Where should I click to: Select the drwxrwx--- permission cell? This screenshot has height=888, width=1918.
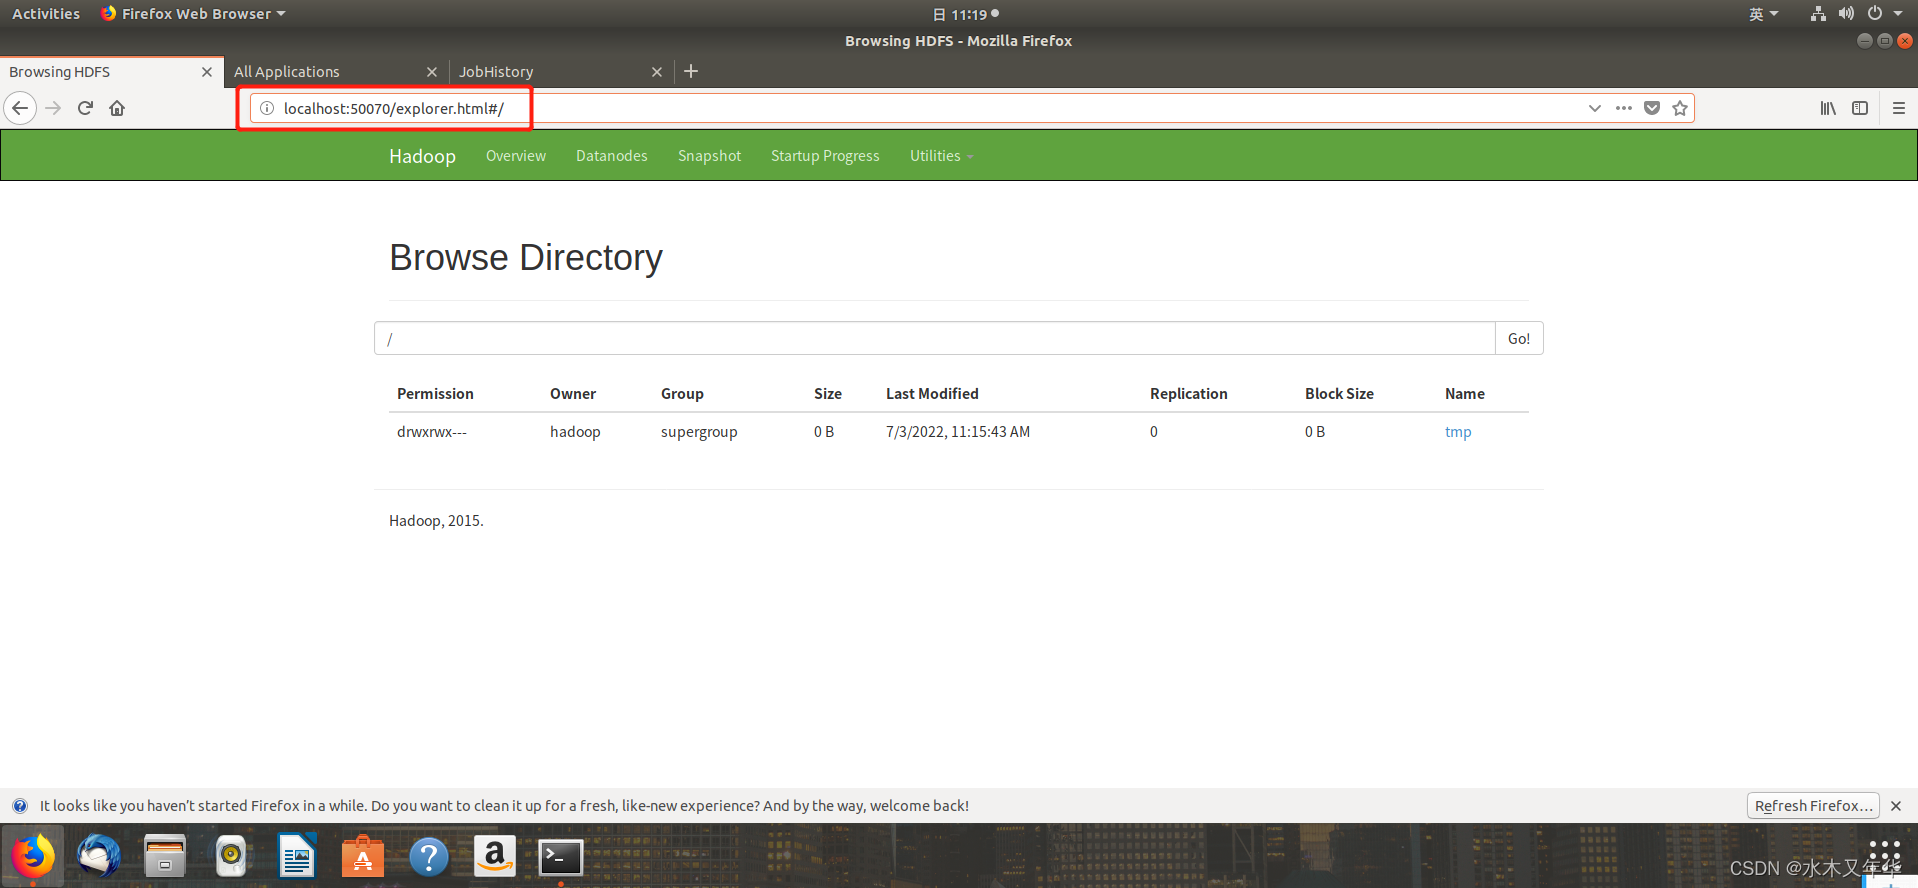click(x=432, y=432)
